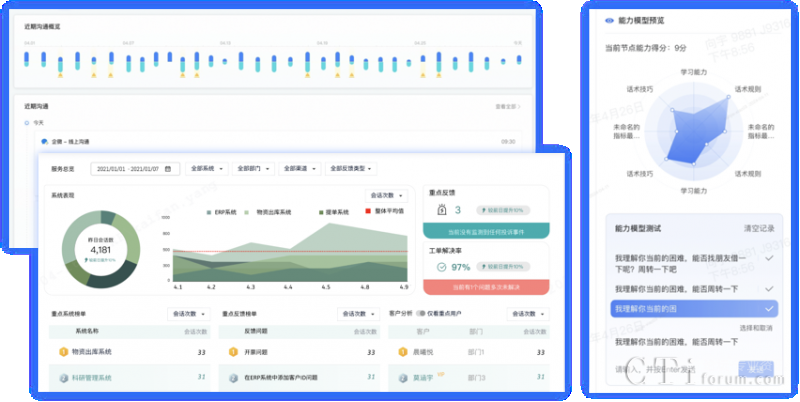
Task: Open the 全部系统 dropdown filter
Action: pos(207,169)
